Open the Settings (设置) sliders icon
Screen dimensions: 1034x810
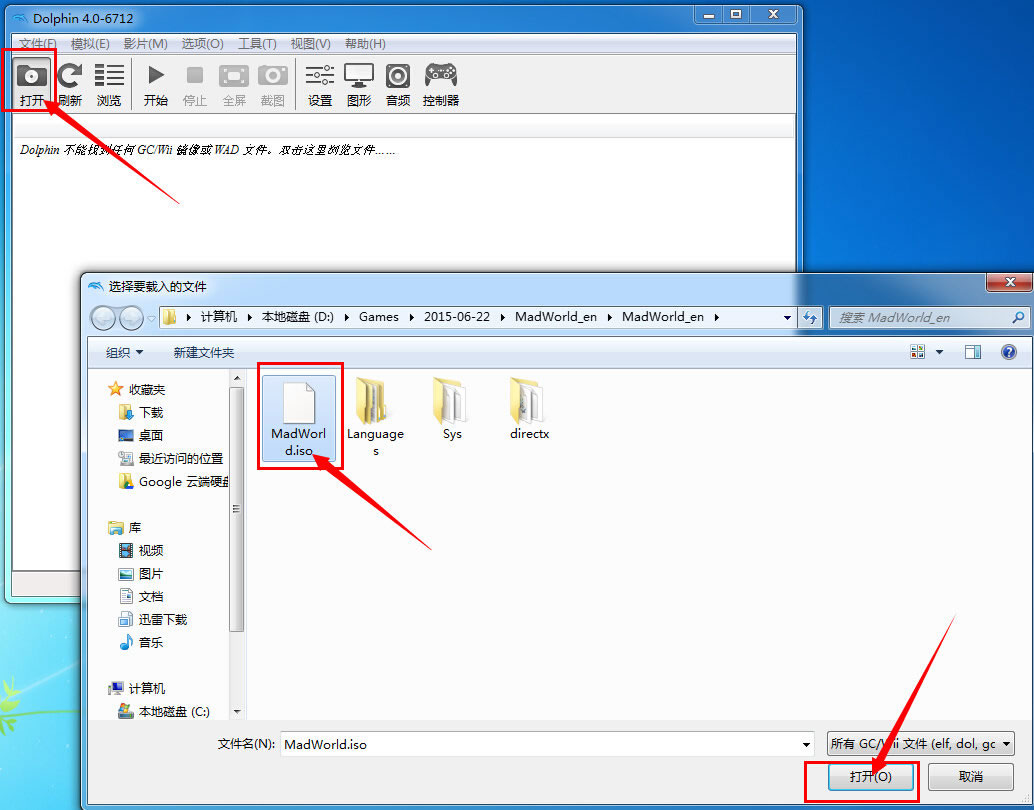click(x=320, y=84)
